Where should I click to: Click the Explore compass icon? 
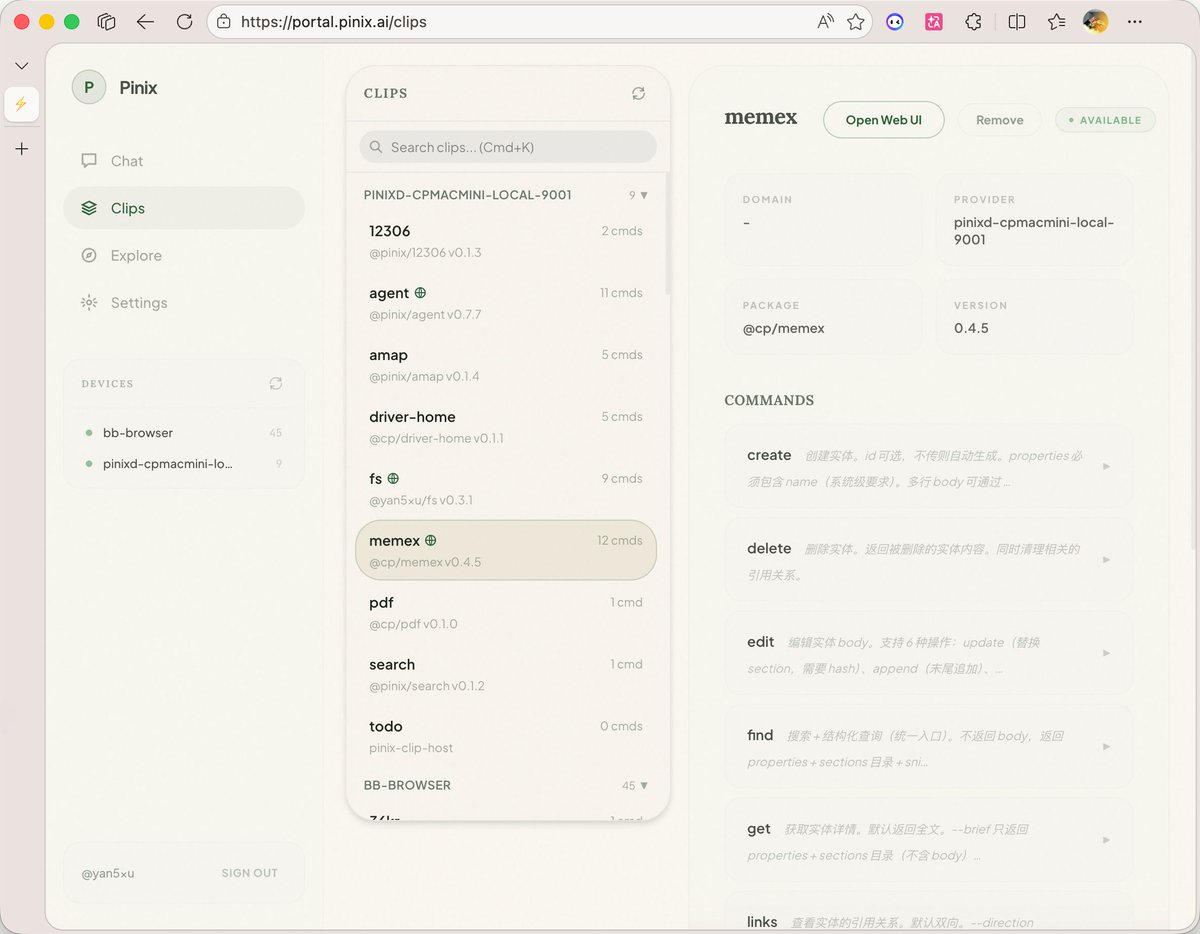(89, 255)
